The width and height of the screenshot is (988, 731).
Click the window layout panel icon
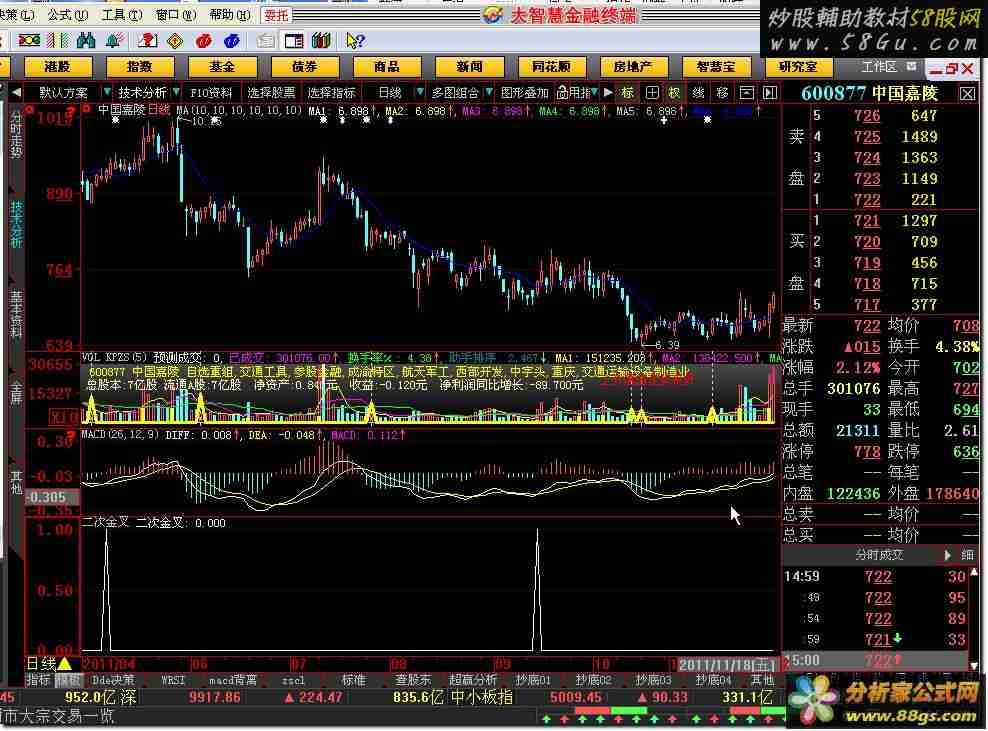294,41
